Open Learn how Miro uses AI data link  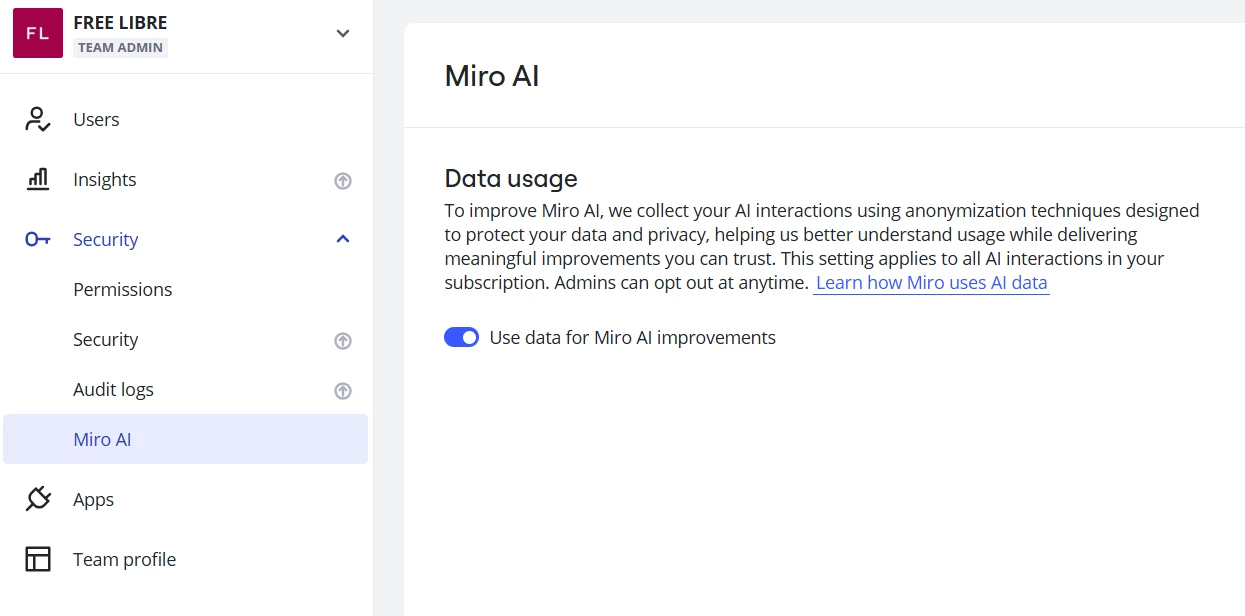pos(931,283)
